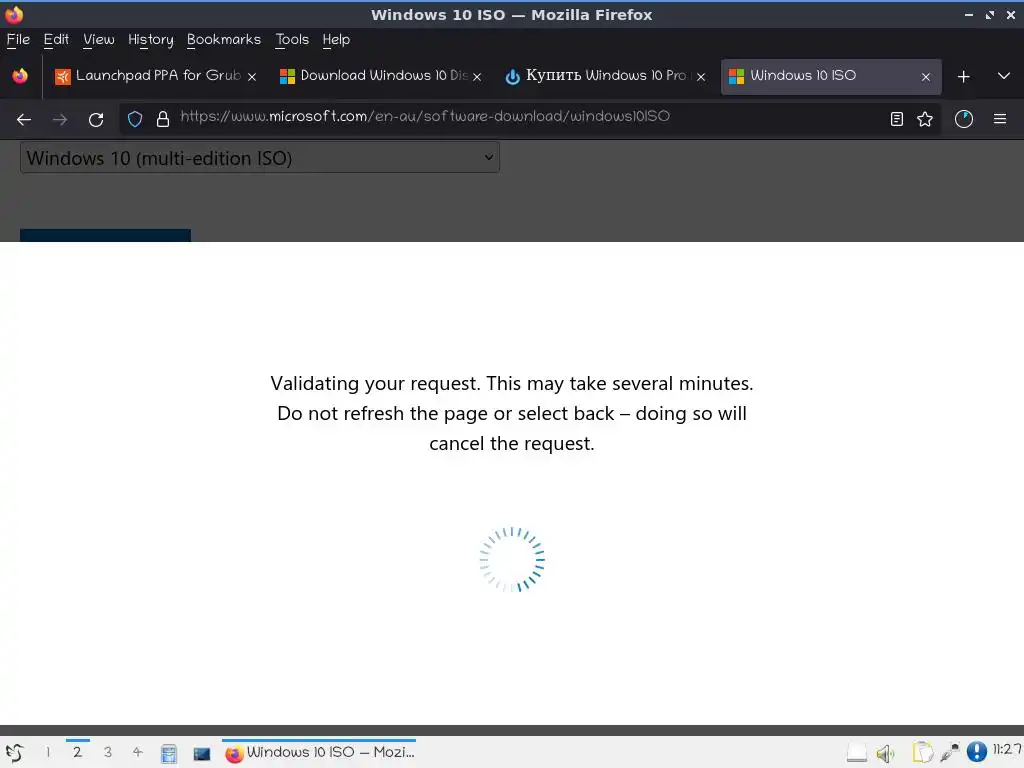The height and width of the screenshot is (768, 1024).
Task: Switch to virtual desktop 3
Action: pyautogui.click(x=108, y=752)
